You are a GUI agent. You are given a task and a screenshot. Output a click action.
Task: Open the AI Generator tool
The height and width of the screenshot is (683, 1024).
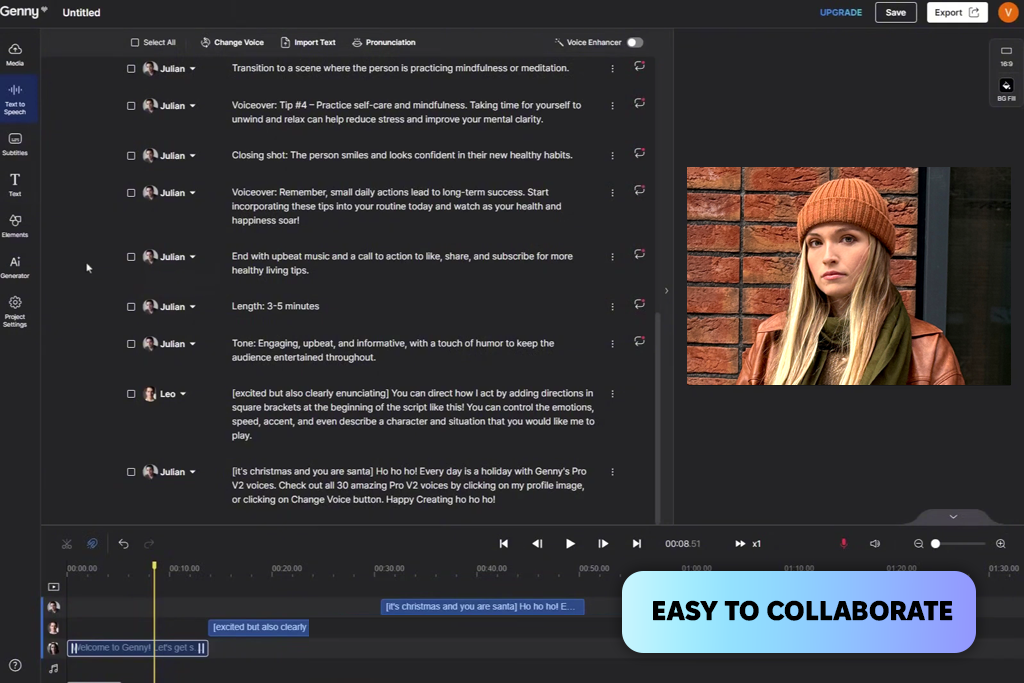[x=15, y=266]
